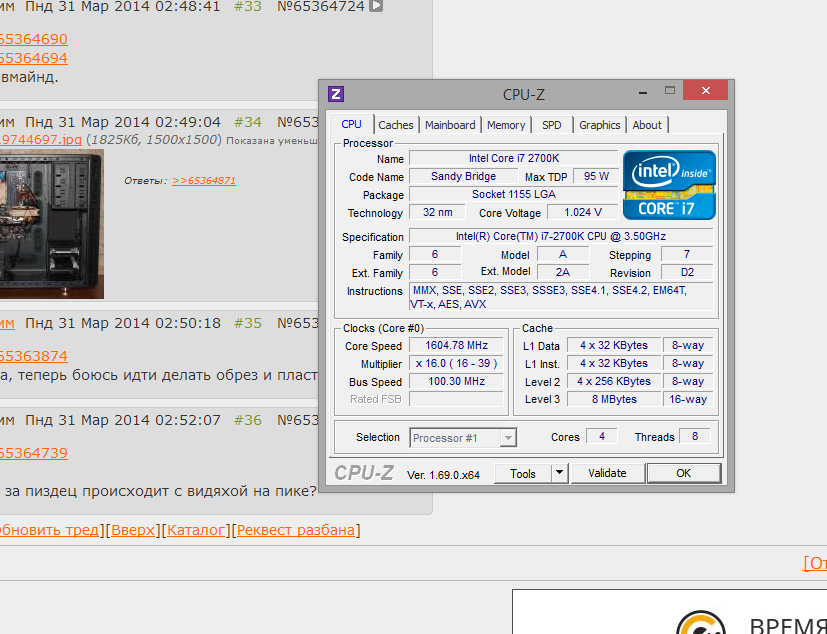Click the Model value A
This screenshot has width=827, height=634.
[563, 254]
